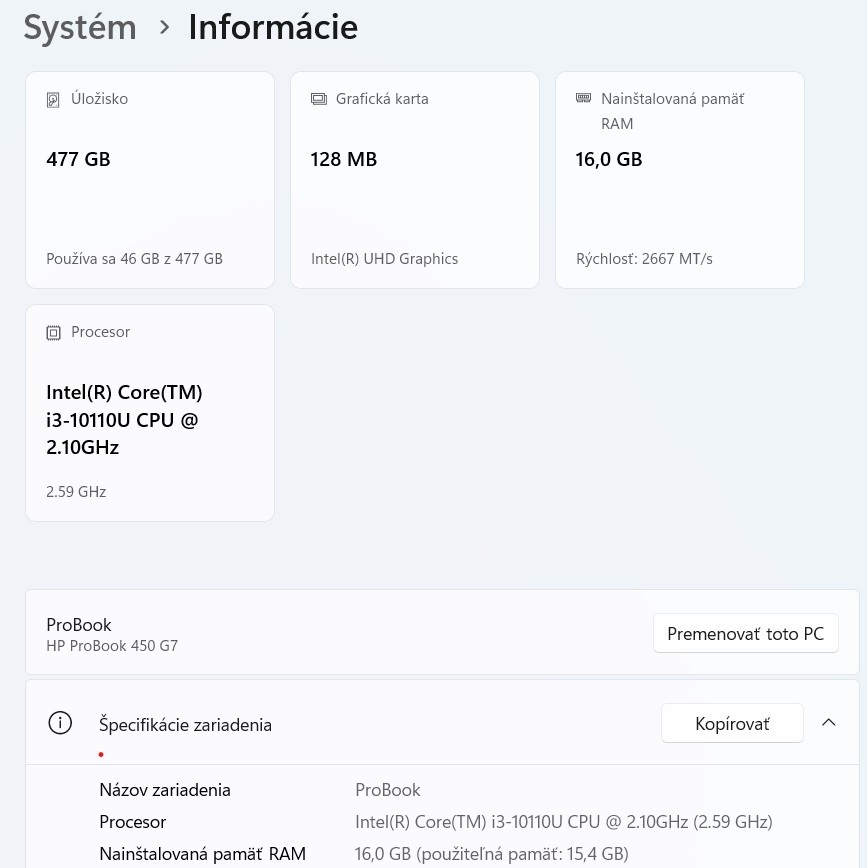Screen dimensions: 867x868
Task: Click the storage drive icon beside Úložisko
Action: [54, 100]
